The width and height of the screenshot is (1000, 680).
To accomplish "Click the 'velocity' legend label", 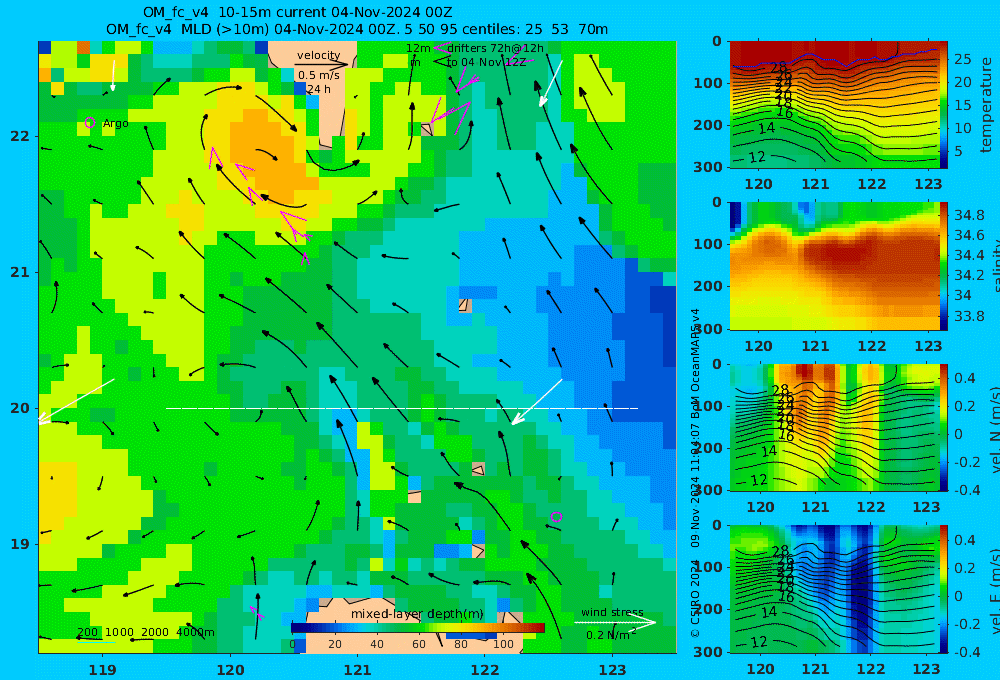I will 318,55.
